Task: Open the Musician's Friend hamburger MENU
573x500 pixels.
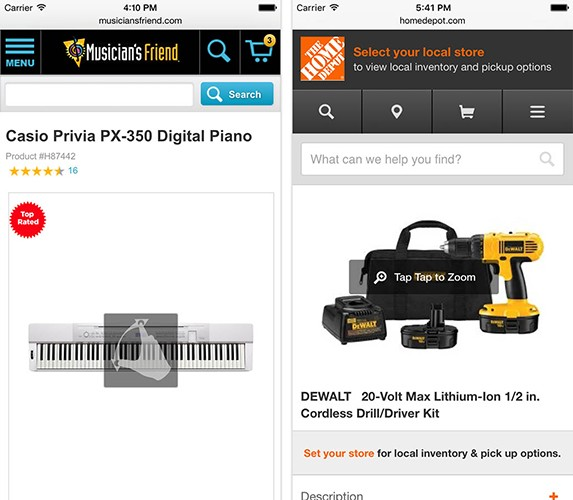Action: 20,53
